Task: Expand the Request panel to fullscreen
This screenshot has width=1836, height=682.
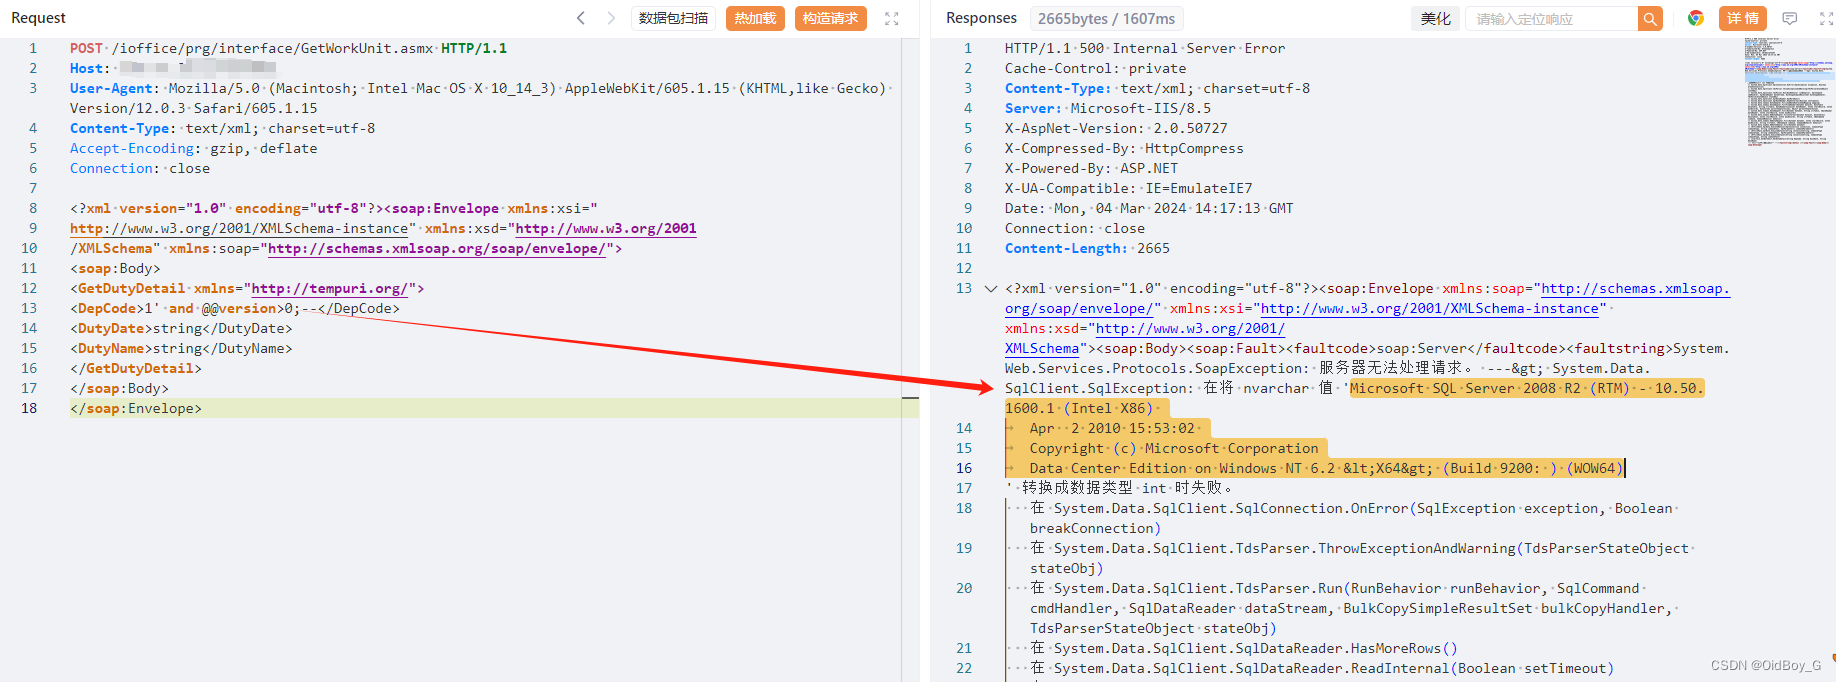Action: 892,18
